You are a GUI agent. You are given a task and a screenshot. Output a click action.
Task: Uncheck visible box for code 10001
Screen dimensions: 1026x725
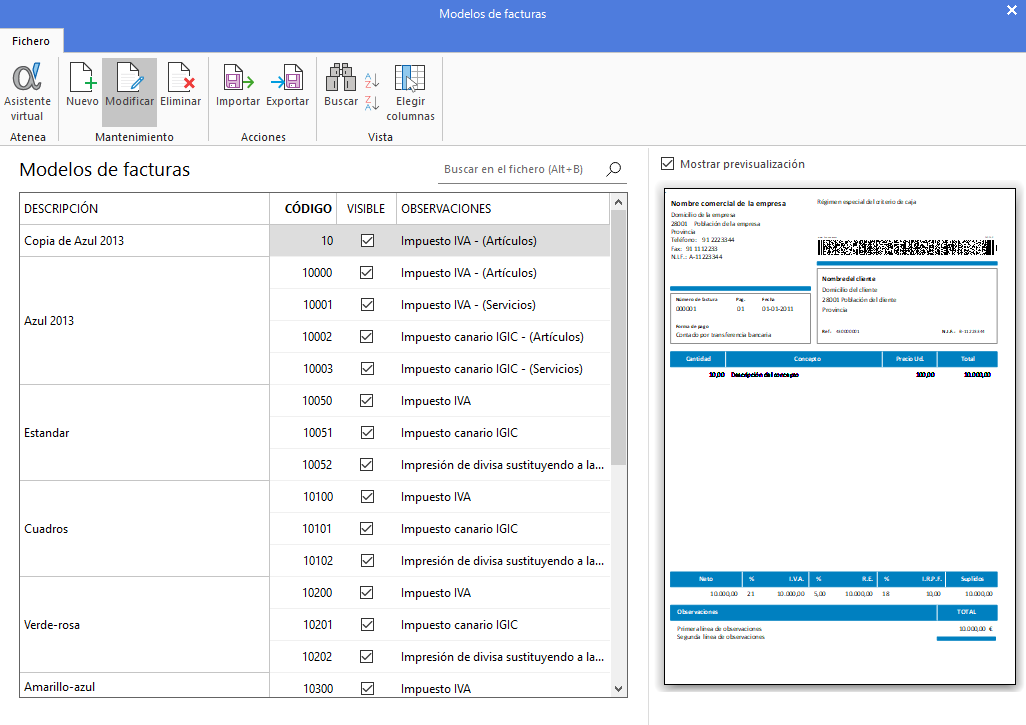pos(368,305)
